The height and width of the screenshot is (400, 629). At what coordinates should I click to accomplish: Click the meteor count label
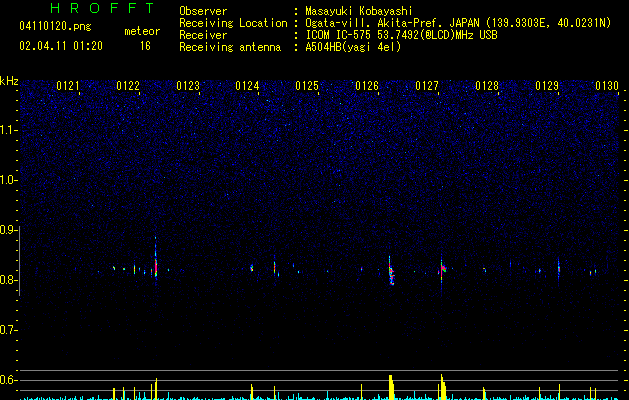click(x=142, y=31)
